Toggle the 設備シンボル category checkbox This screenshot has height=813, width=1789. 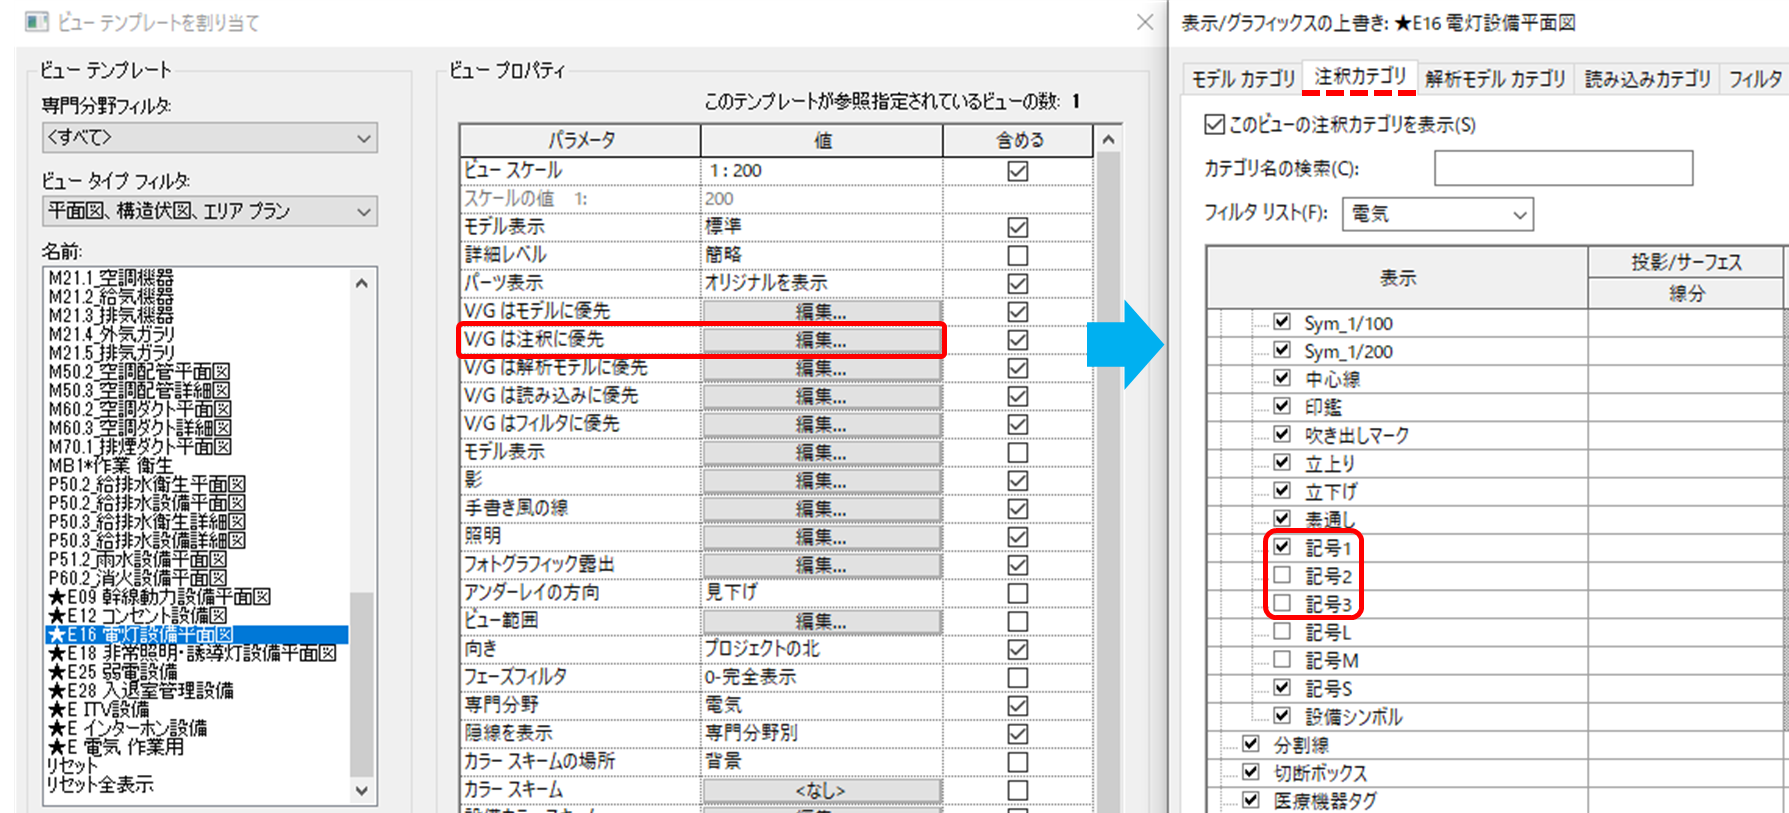[1282, 715]
